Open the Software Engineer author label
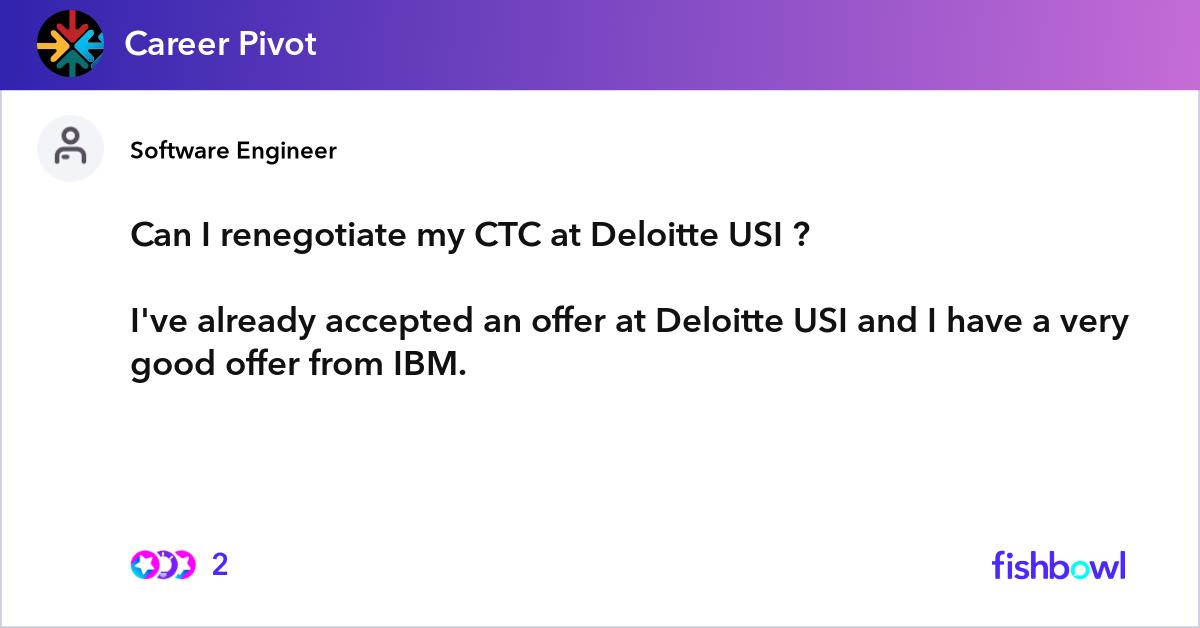Image resolution: width=1200 pixels, height=628 pixels. tap(233, 151)
